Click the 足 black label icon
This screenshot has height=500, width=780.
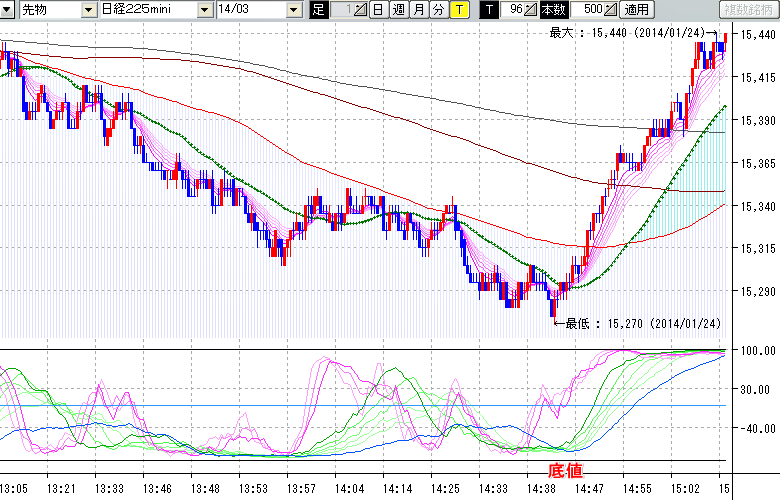point(319,10)
